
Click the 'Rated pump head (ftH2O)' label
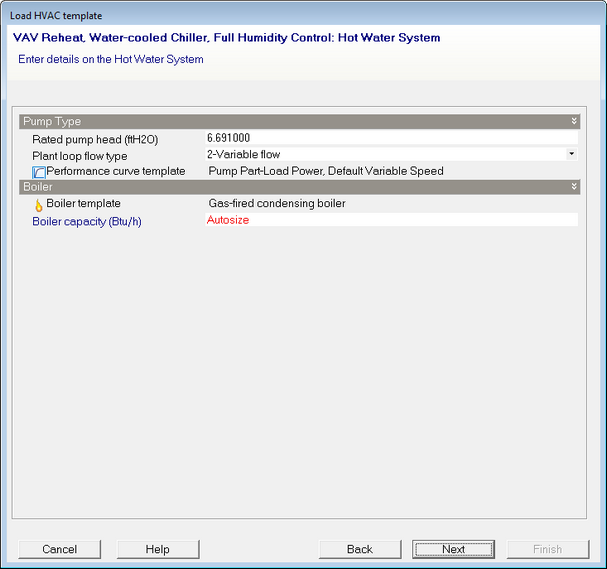(x=95, y=139)
